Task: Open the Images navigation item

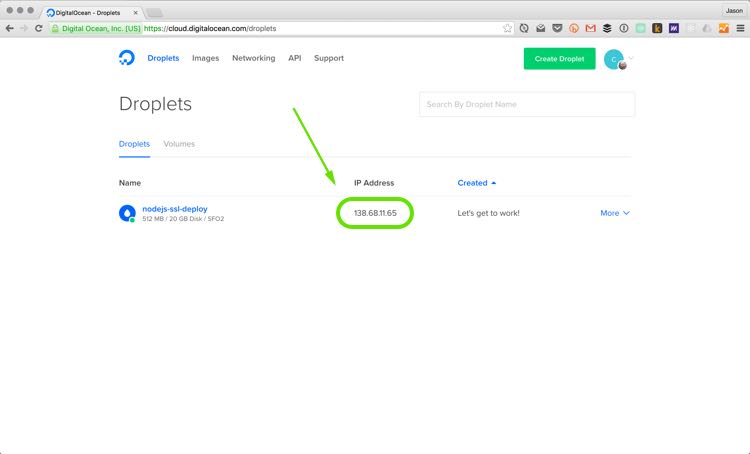Action: pyautogui.click(x=205, y=58)
